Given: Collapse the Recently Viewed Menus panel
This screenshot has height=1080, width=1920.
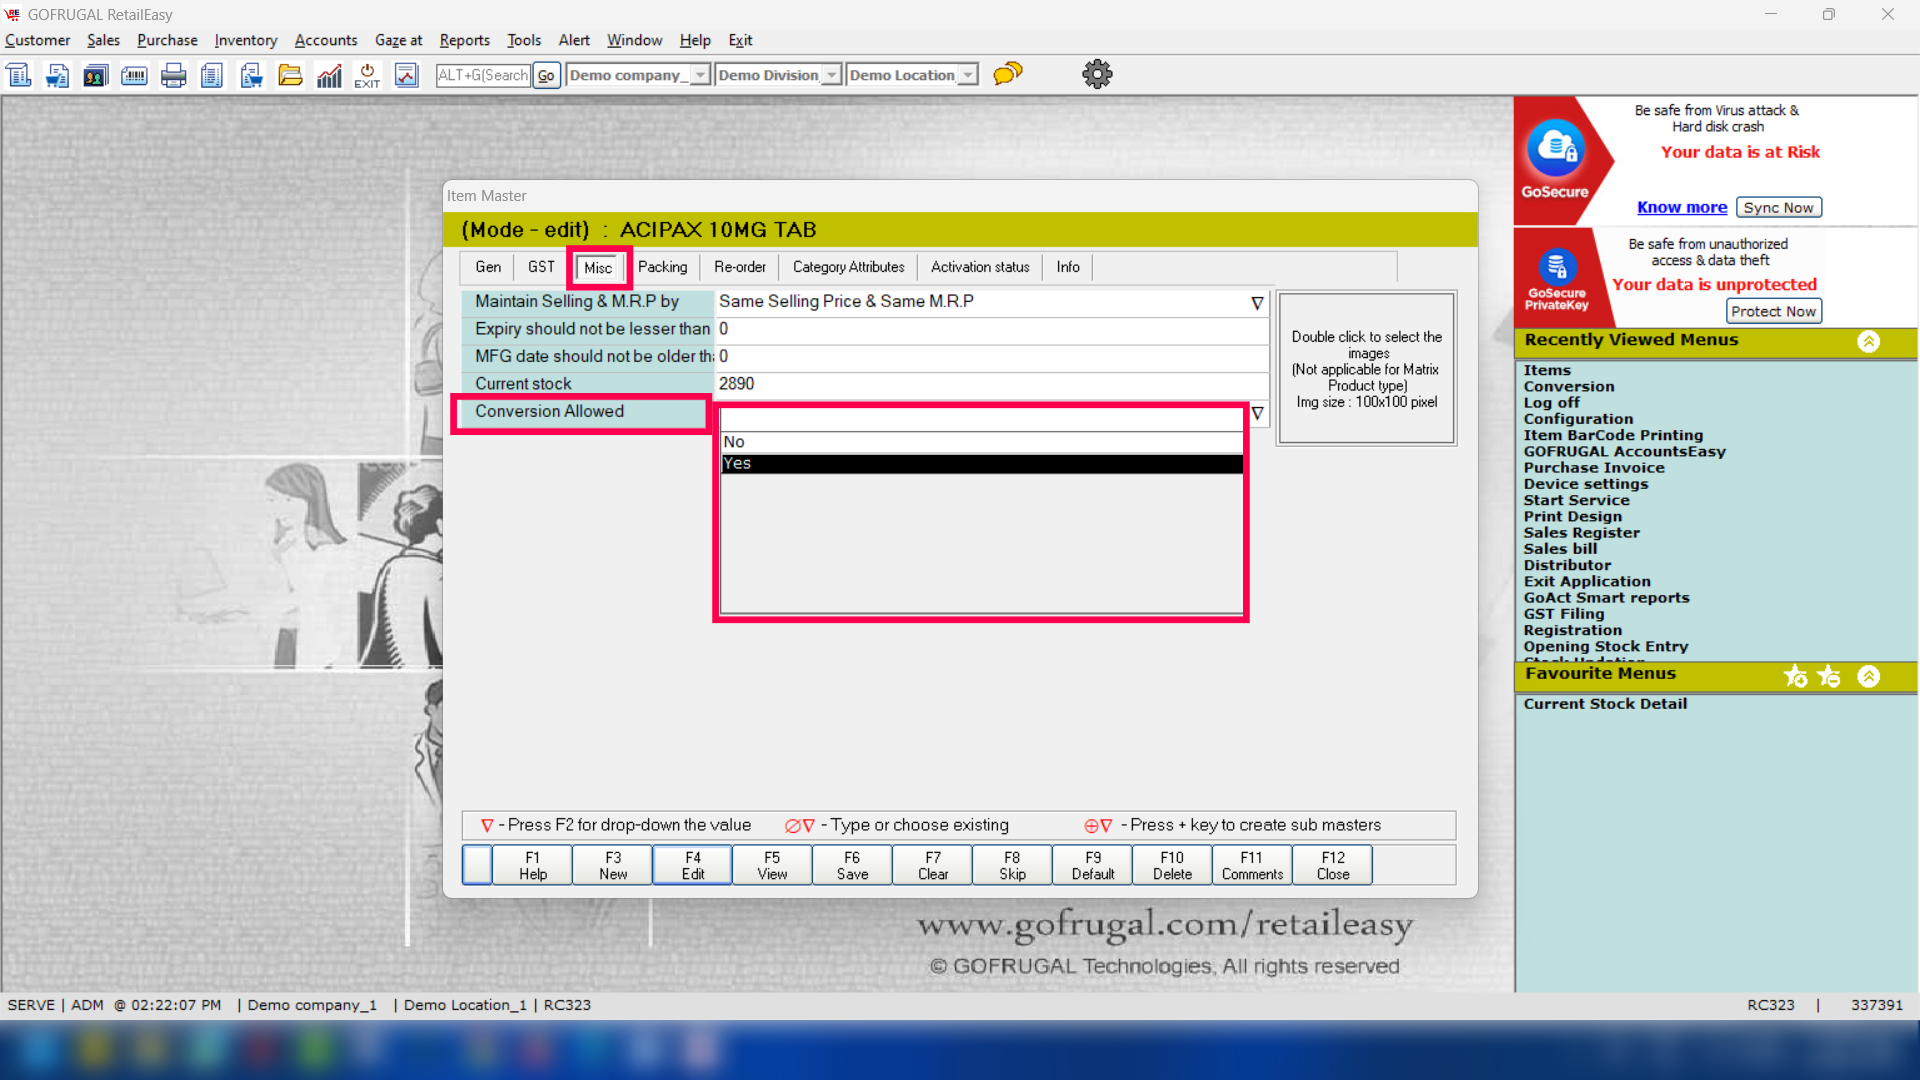Looking at the screenshot, I should pyautogui.click(x=1868, y=341).
